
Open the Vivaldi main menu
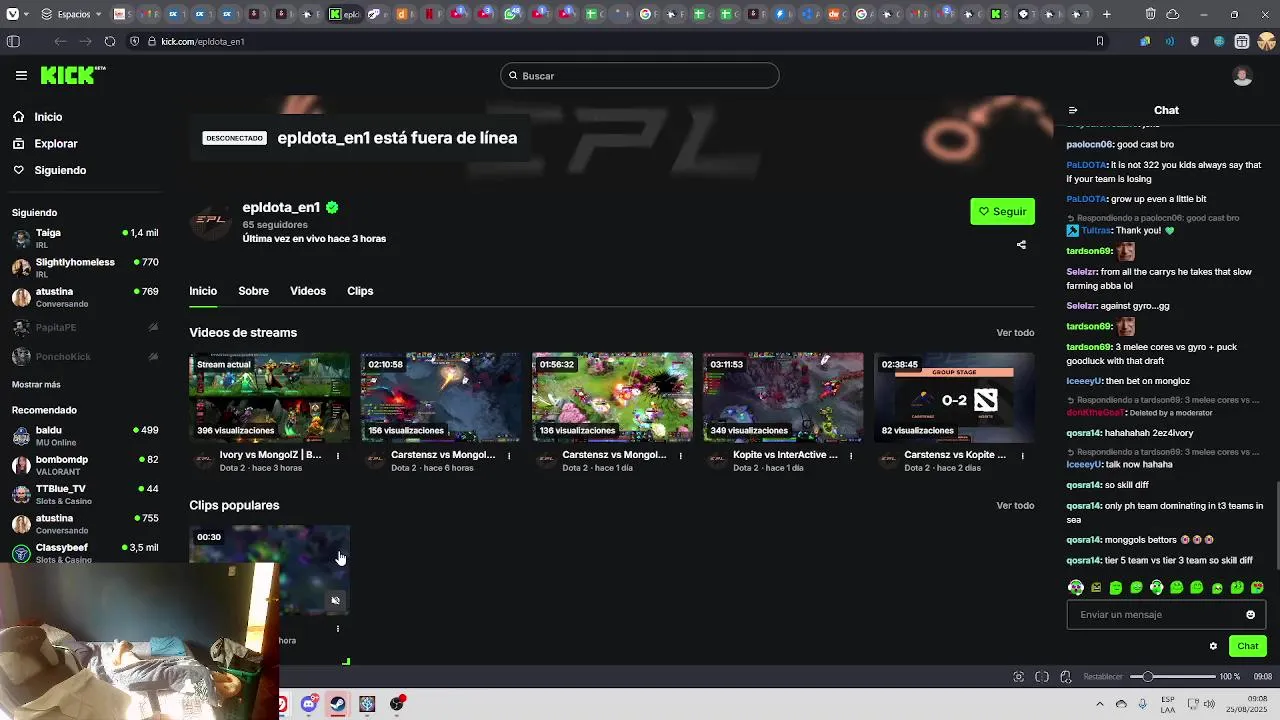(x=19, y=14)
